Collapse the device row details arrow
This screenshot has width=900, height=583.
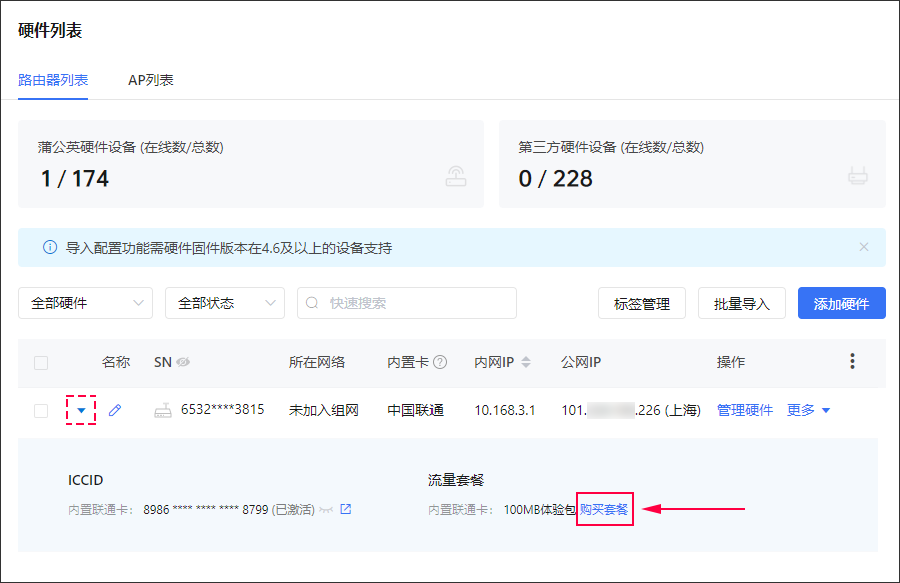[x=81, y=410]
